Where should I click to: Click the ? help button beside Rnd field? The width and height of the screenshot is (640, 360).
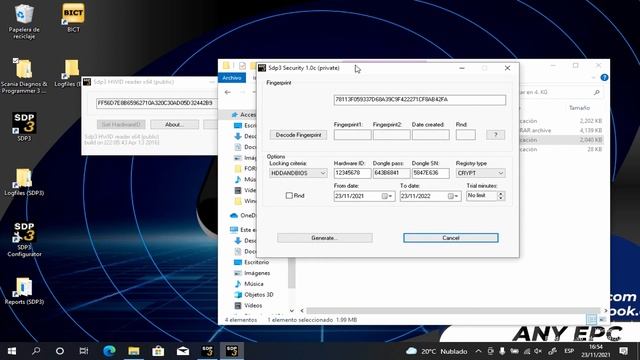coord(496,135)
